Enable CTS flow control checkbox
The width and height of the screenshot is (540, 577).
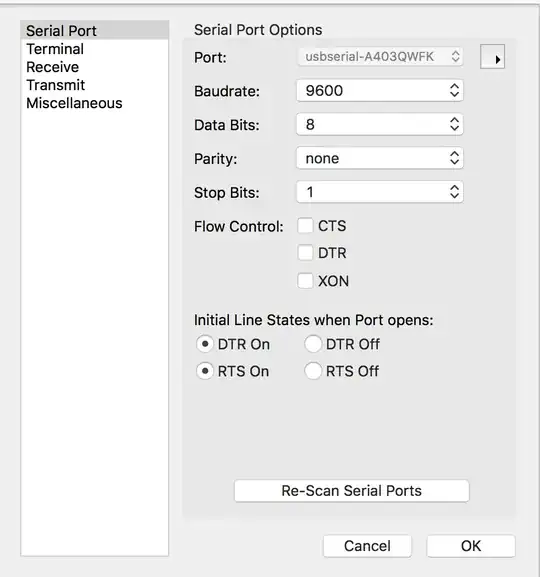[x=305, y=226]
